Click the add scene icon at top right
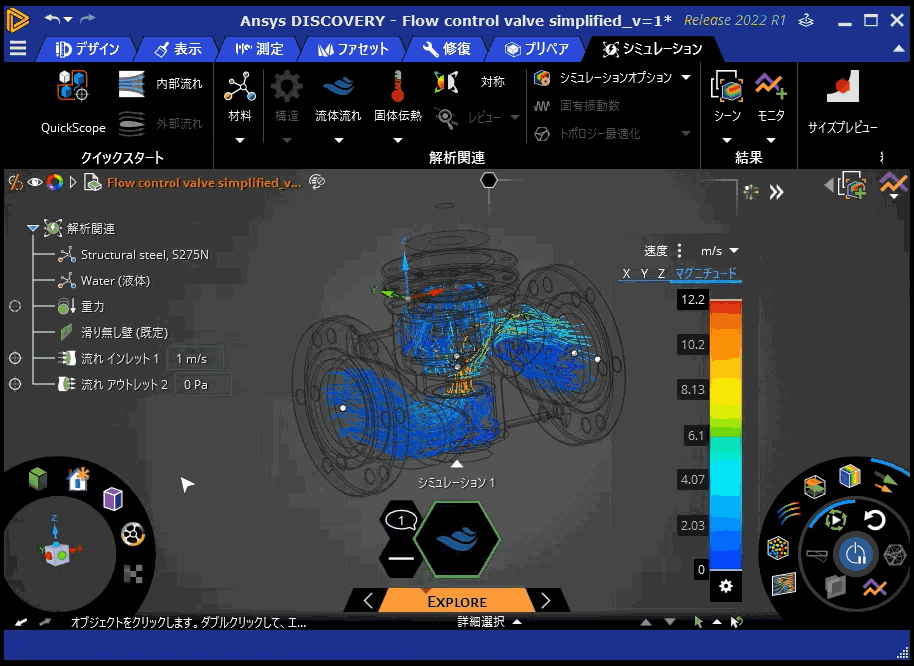 click(852, 185)
